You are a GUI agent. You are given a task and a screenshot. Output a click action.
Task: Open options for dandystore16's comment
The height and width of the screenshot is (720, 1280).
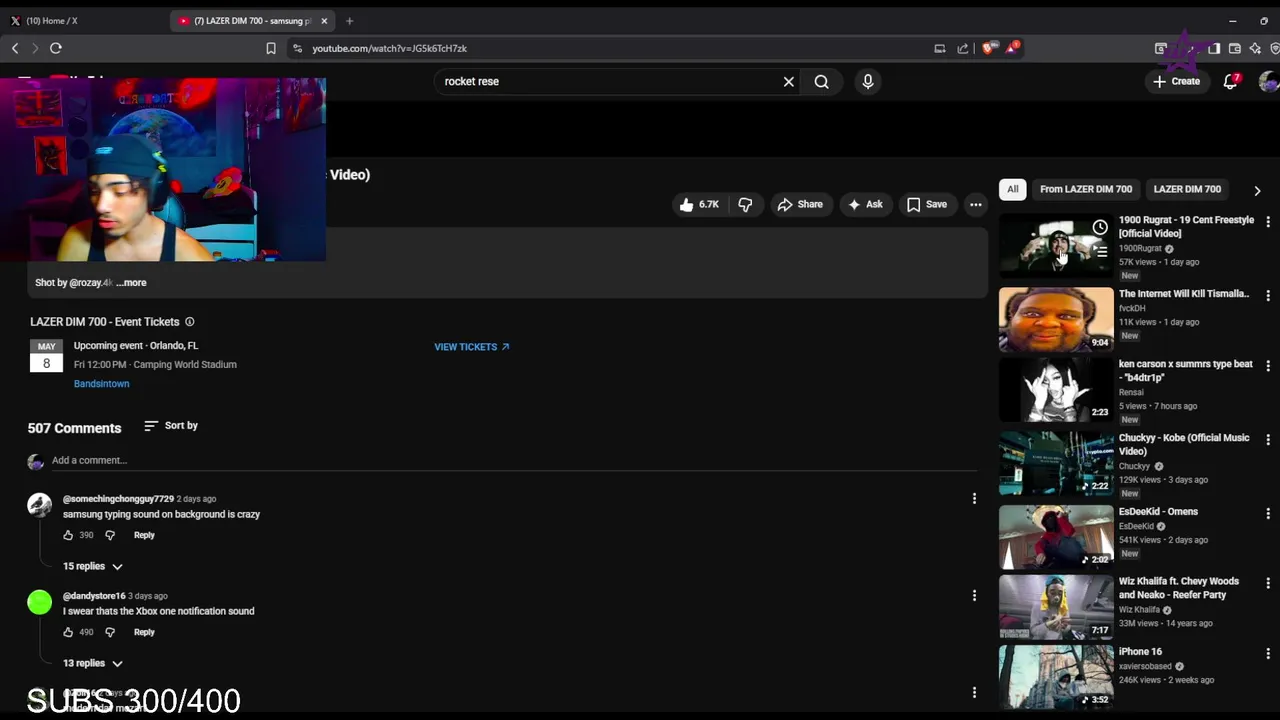coord(974,595)
